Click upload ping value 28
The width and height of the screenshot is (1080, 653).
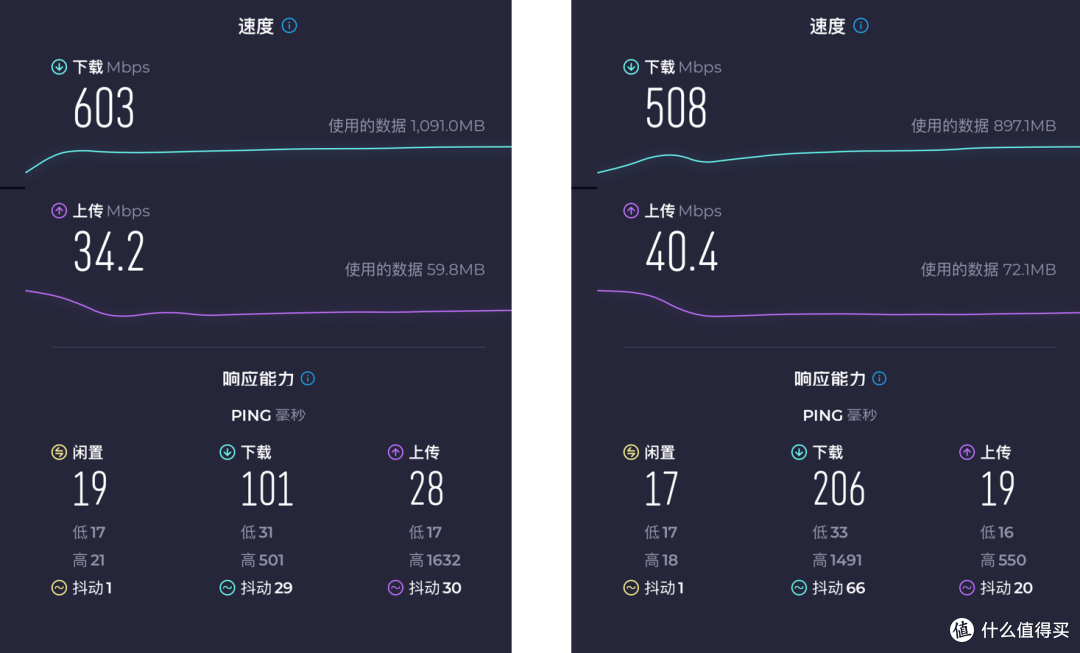(x=426, y=489)
